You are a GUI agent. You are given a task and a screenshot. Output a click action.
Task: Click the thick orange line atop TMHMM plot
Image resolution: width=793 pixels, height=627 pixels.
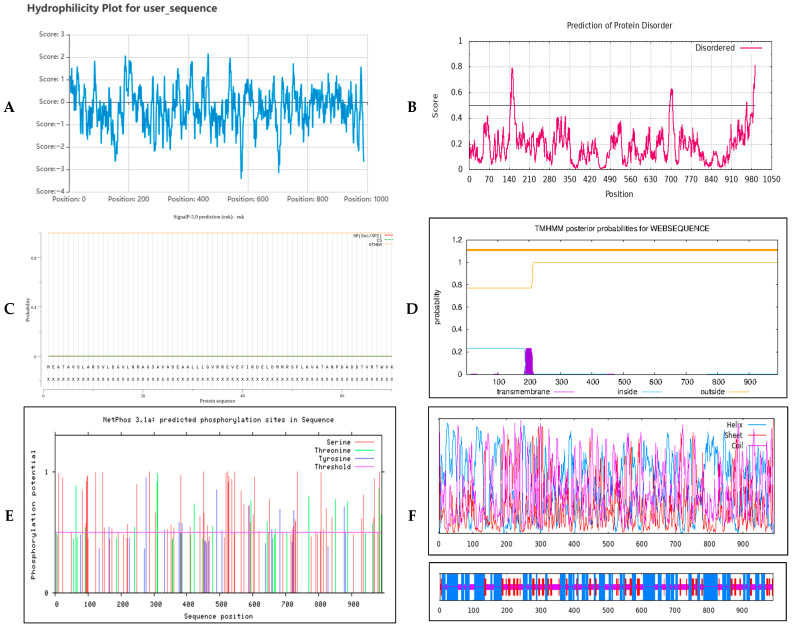pyautogui.click(x=622, y=250)
